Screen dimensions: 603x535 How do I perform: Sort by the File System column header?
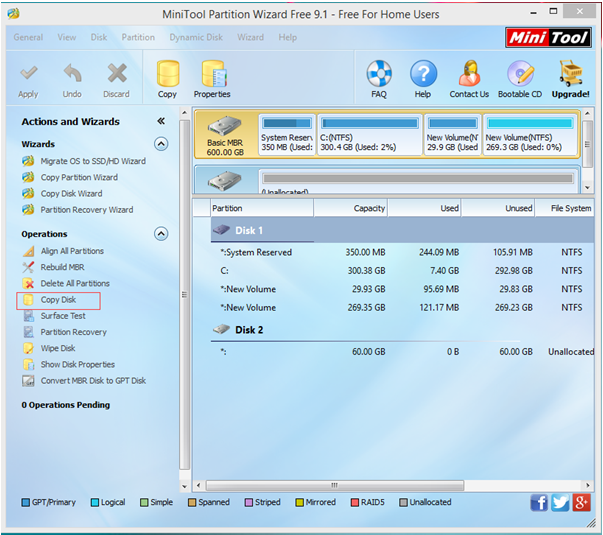[565, 208]
